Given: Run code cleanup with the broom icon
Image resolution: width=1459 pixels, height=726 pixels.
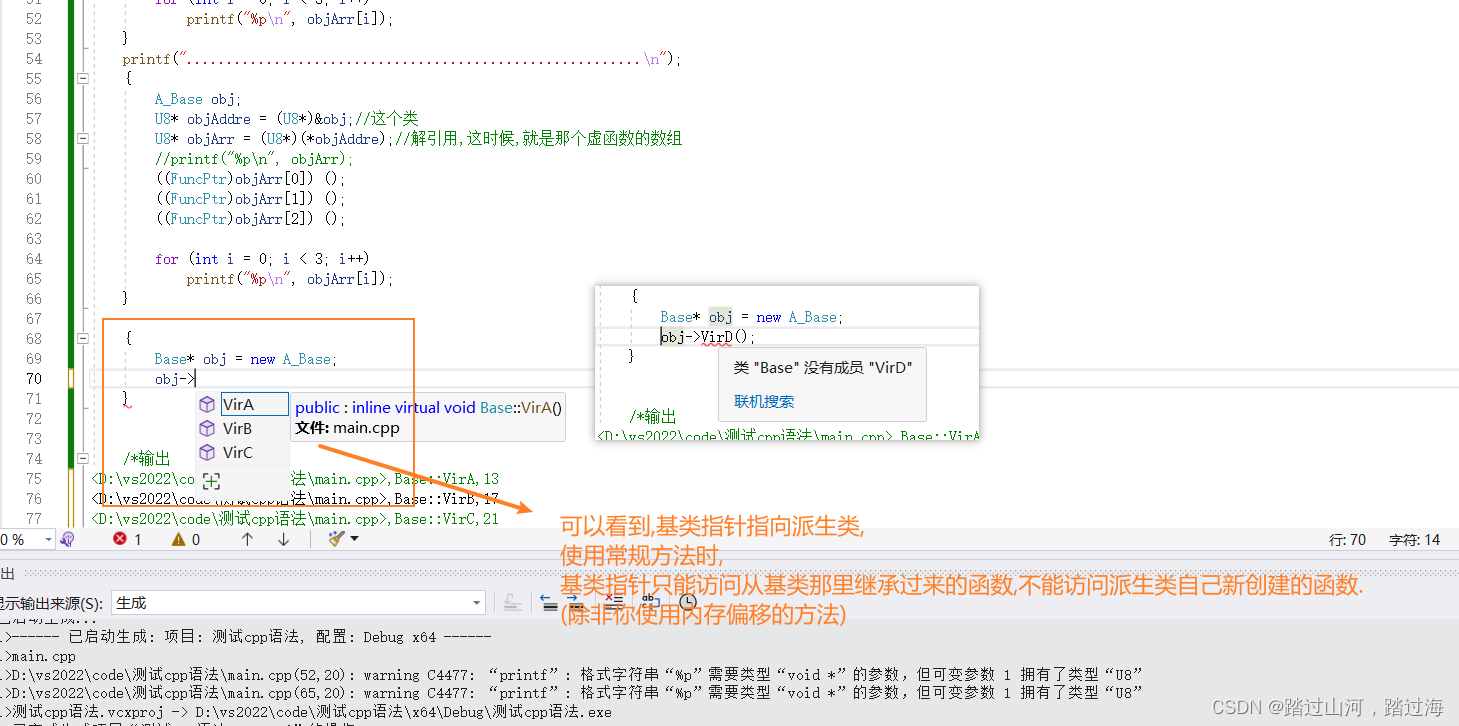Looking at the screenshot, I should [337, 539].
